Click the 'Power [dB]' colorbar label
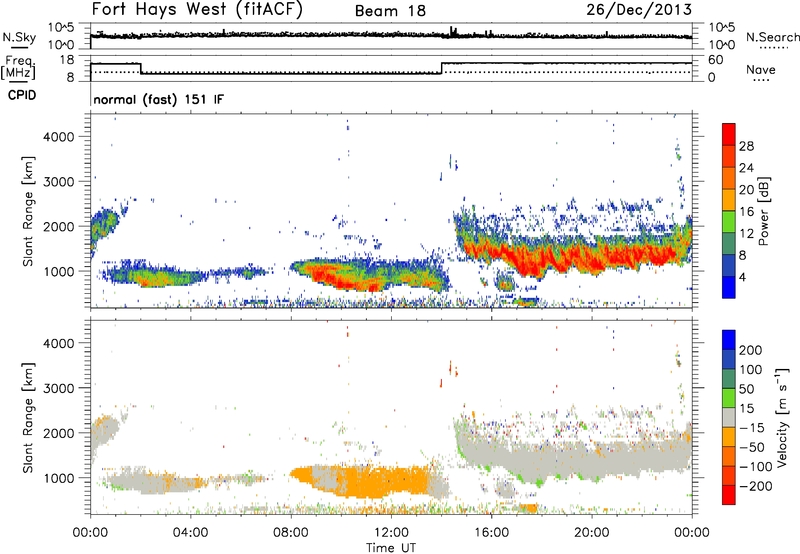 763,211
